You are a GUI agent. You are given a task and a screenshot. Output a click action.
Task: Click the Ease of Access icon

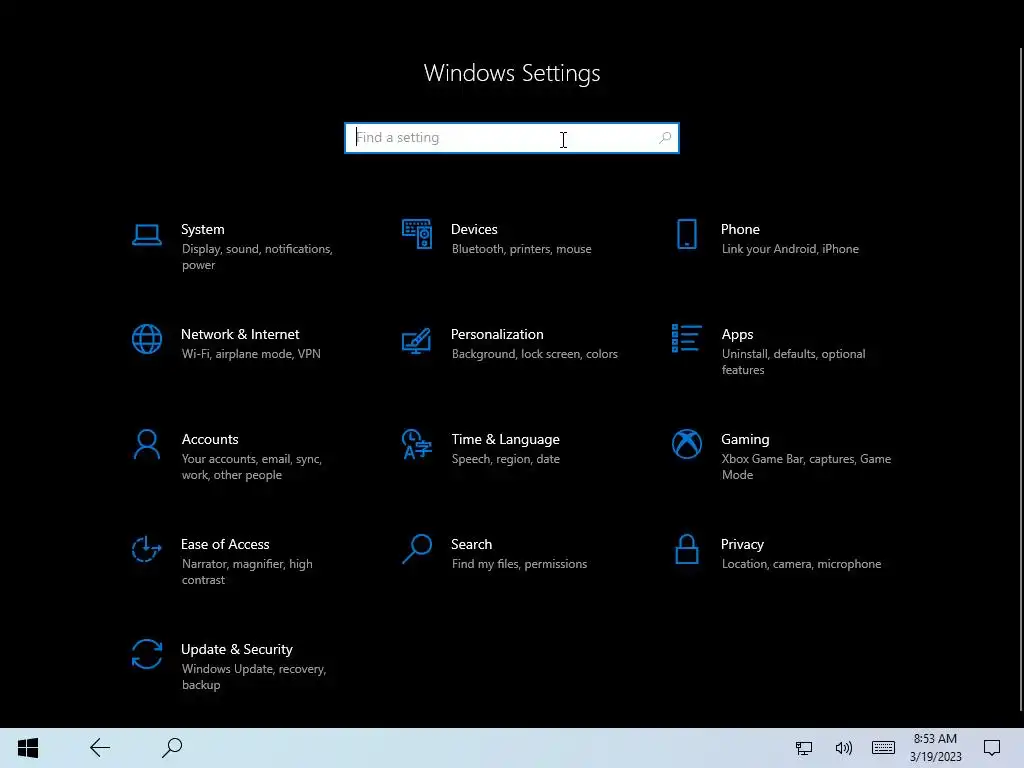(146, 549)
